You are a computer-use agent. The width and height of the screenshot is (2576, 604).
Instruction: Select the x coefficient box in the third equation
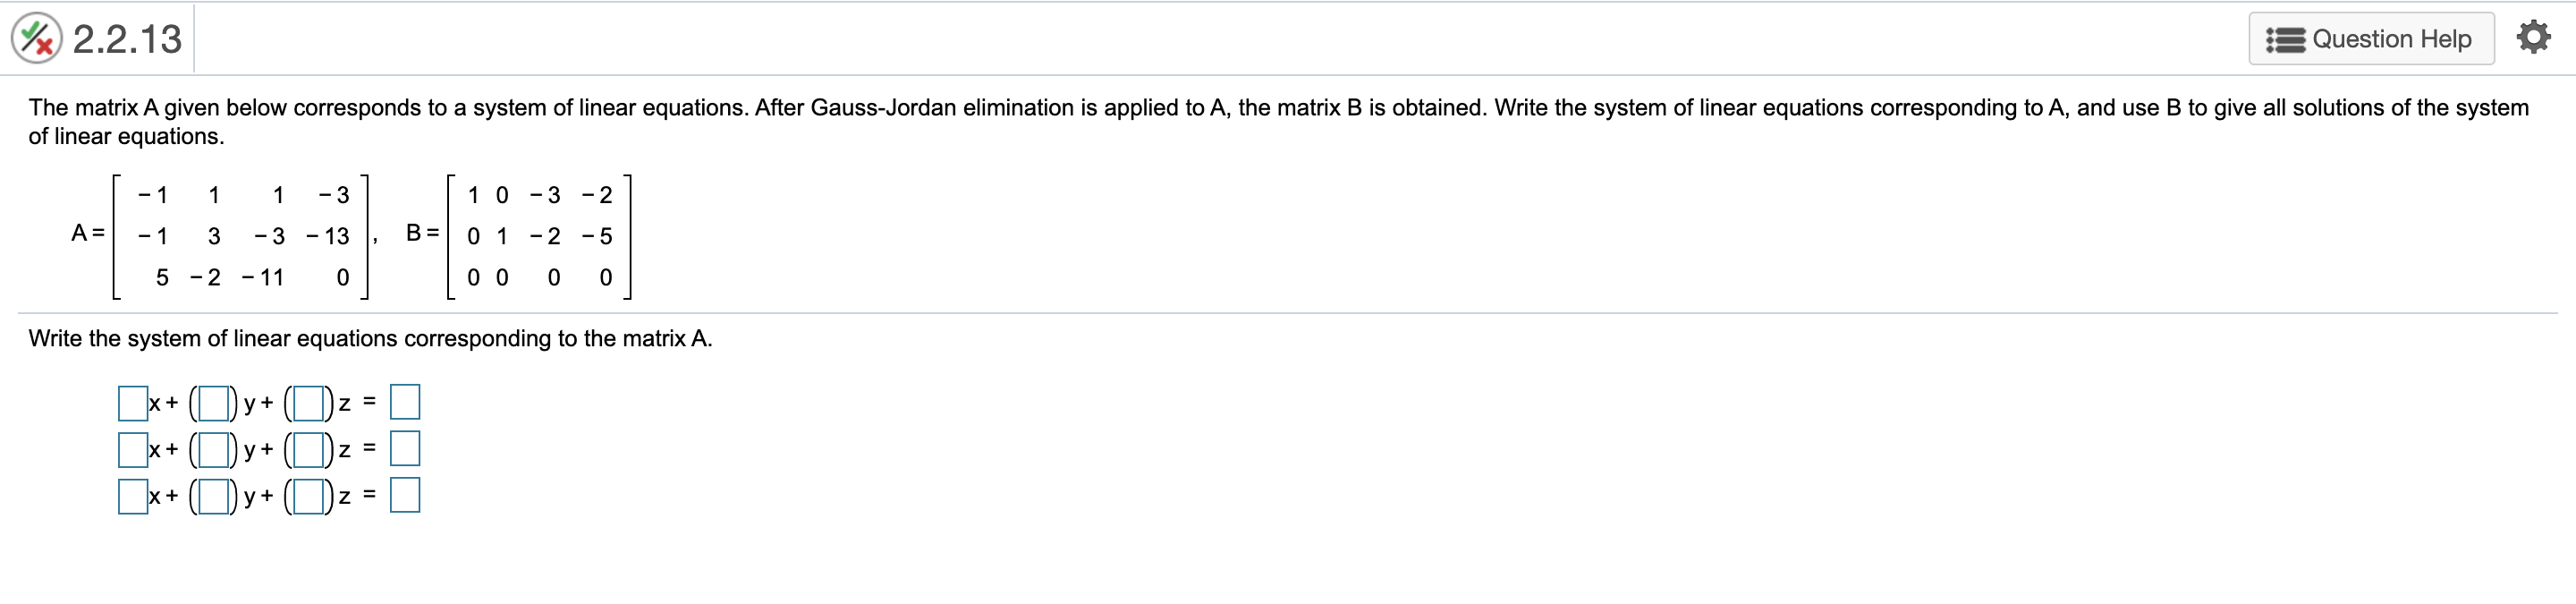pos(133,497)
